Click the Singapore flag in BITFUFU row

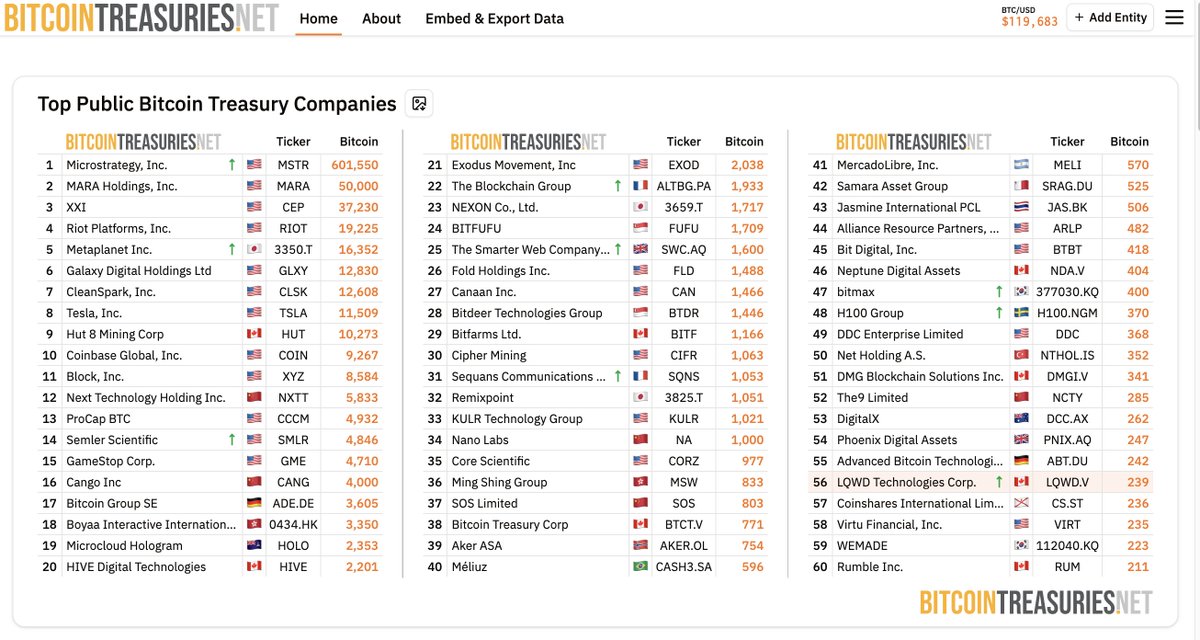click(x=640, y=229)
